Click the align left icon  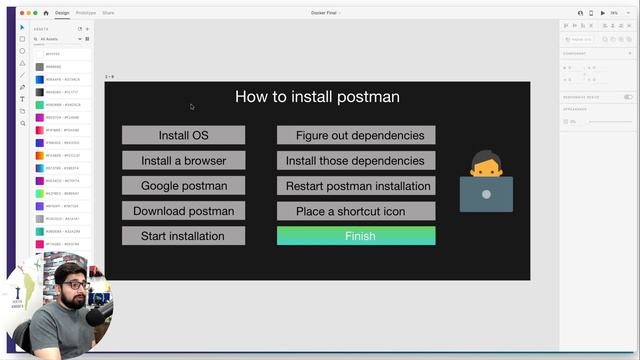[x=605, y=26]
